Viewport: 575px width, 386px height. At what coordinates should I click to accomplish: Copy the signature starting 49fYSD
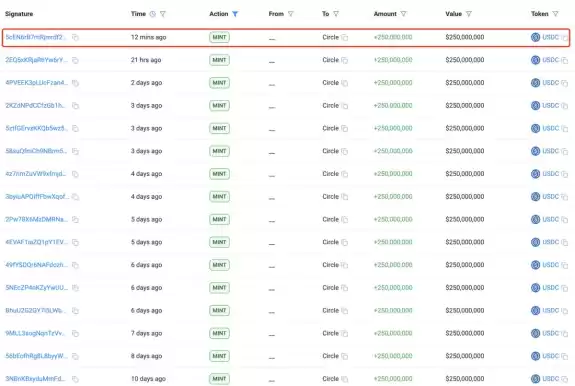click(75, 265)
